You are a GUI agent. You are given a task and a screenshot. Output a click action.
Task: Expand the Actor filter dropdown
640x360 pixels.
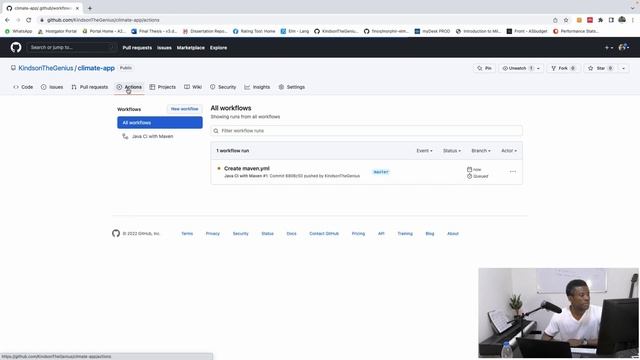pyautogui.click(x=509, y=151)
